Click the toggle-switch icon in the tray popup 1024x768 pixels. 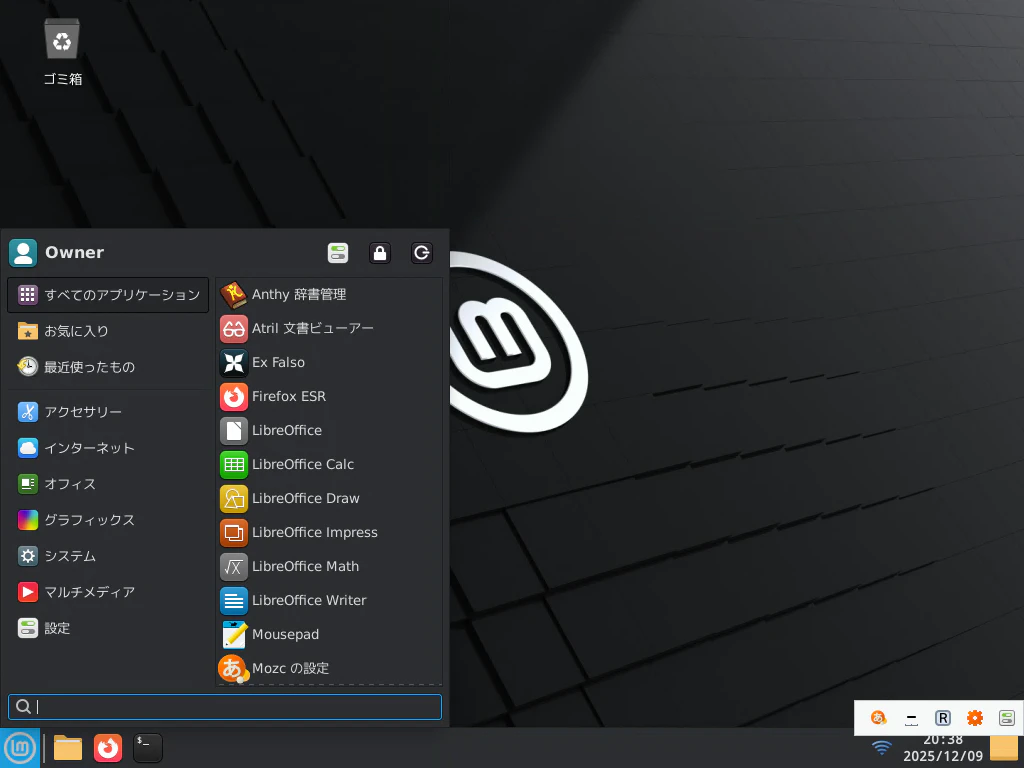(1006, 718)
